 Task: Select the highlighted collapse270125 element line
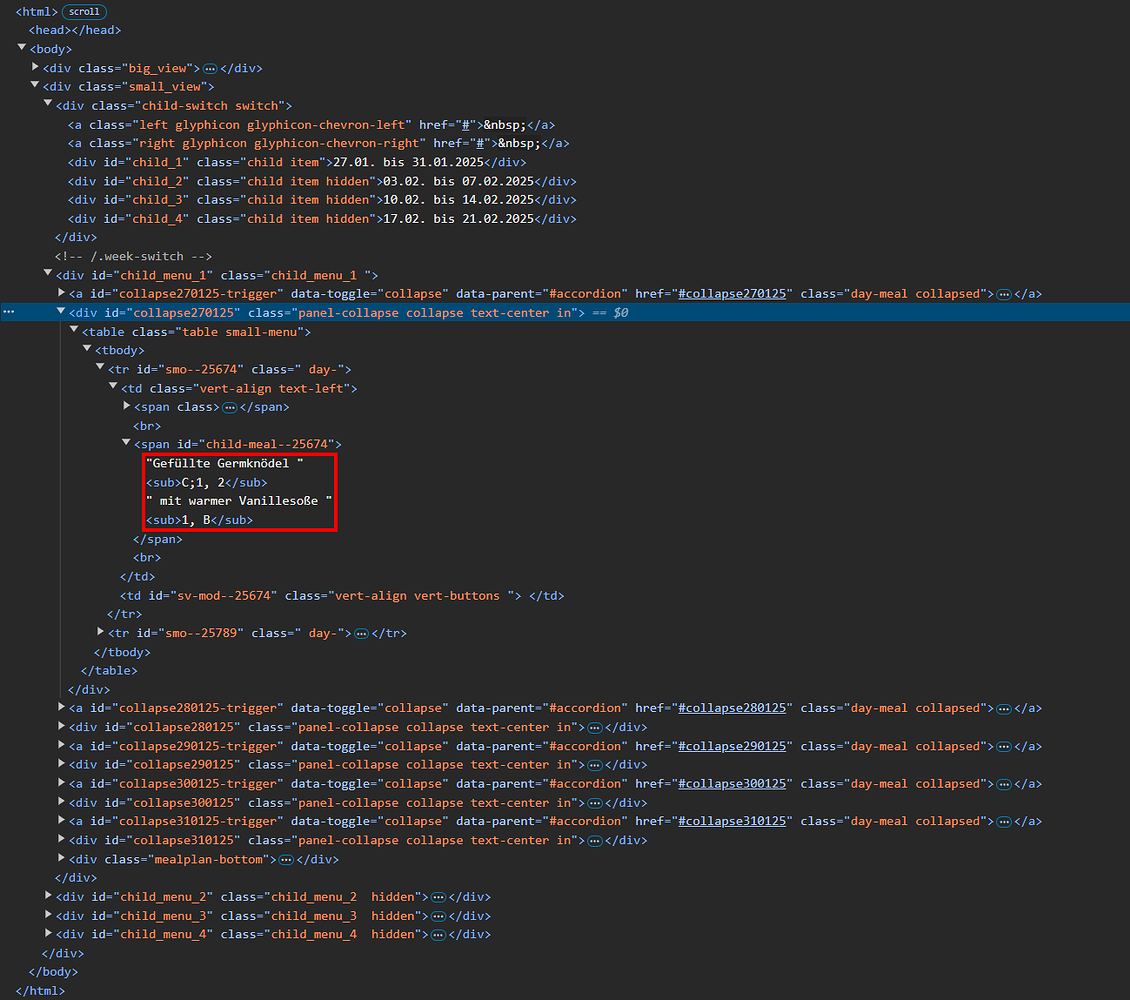300,311
